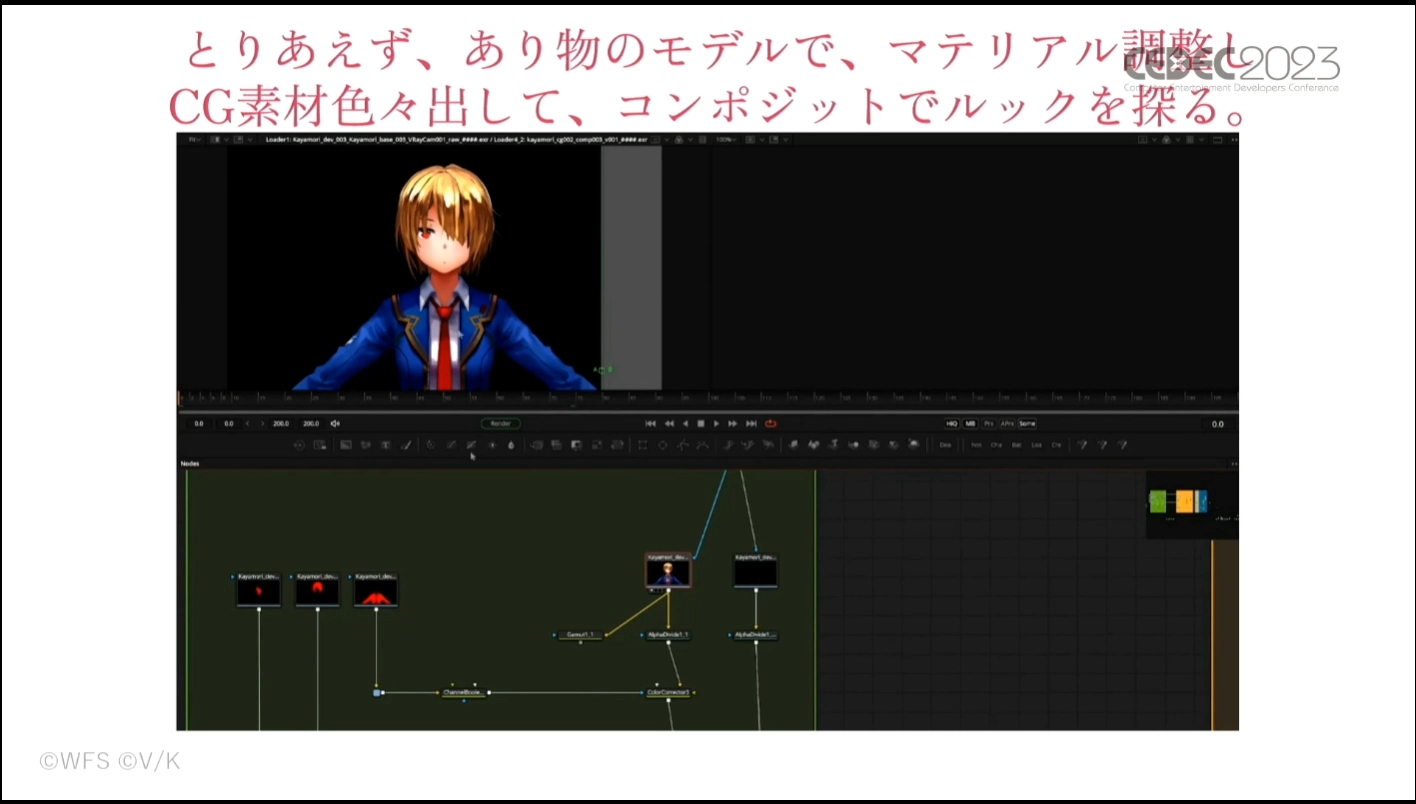Image resolution: width=1416 pixels, height=804 pixels.
Task: Play the comp forward
Action: pyautogui.click(x=717, y=424)
